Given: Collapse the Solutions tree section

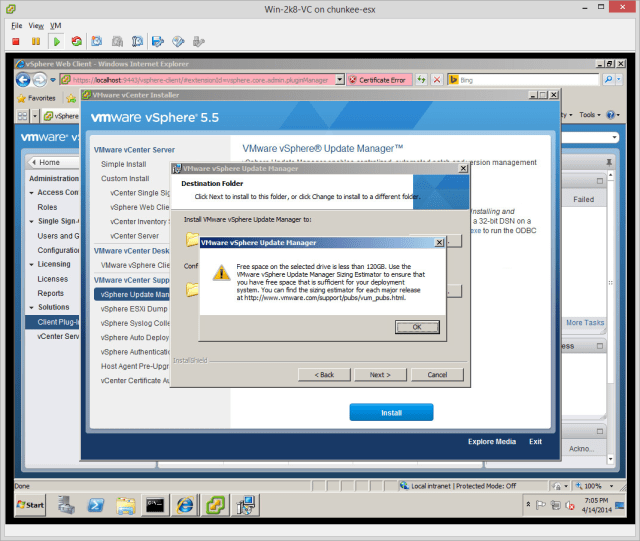Looking at the screenshot, I should 31,307.
